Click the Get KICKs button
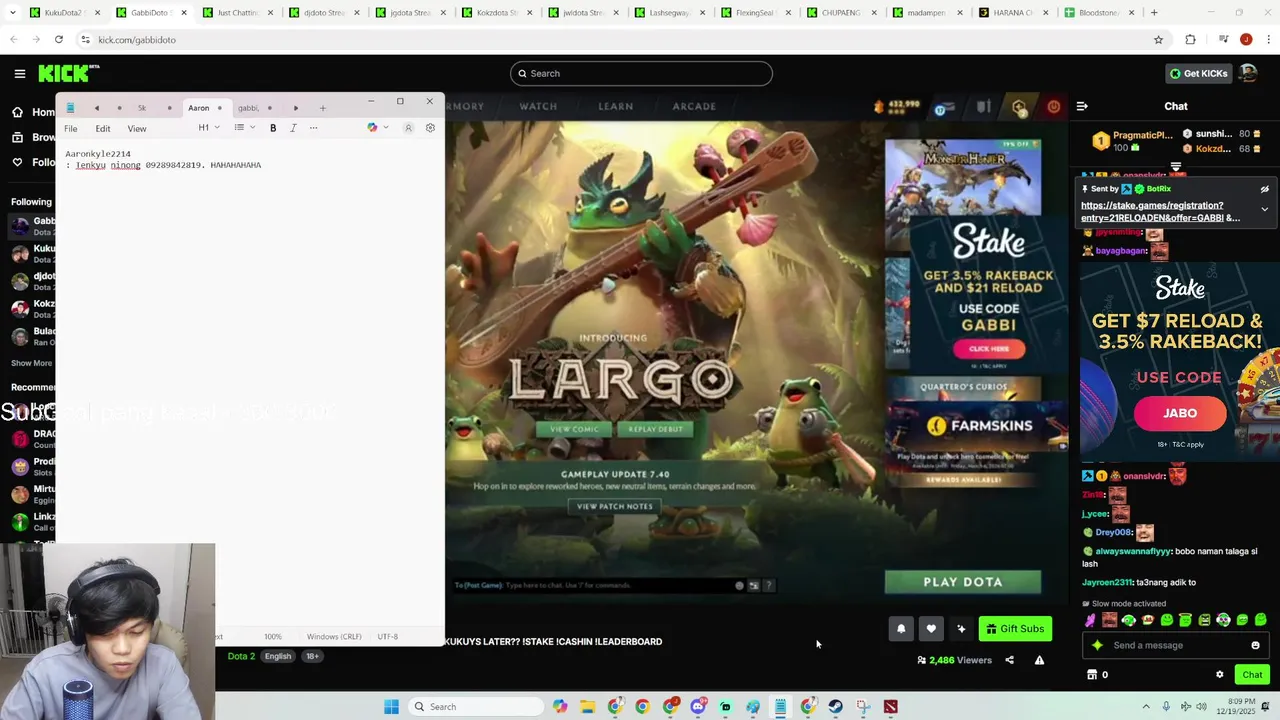The height and width of the screenshot is (720, 1280). coord(1198,73)
